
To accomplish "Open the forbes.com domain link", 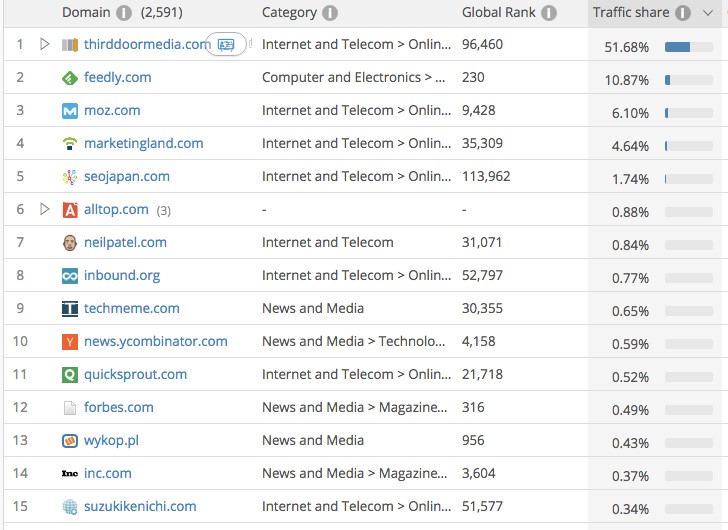I will point(119,407).
